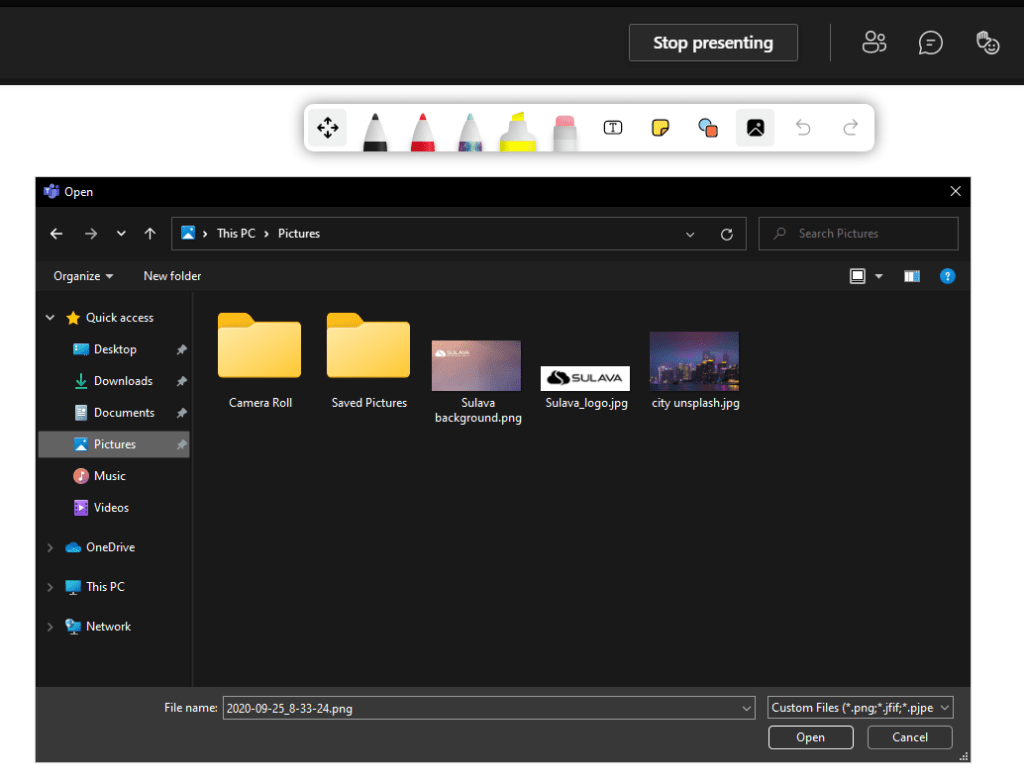The height and width of the screenshot is (780, 1024).
Task: Expand the view options dropdown arrow
Action: [x=879, y=276]
